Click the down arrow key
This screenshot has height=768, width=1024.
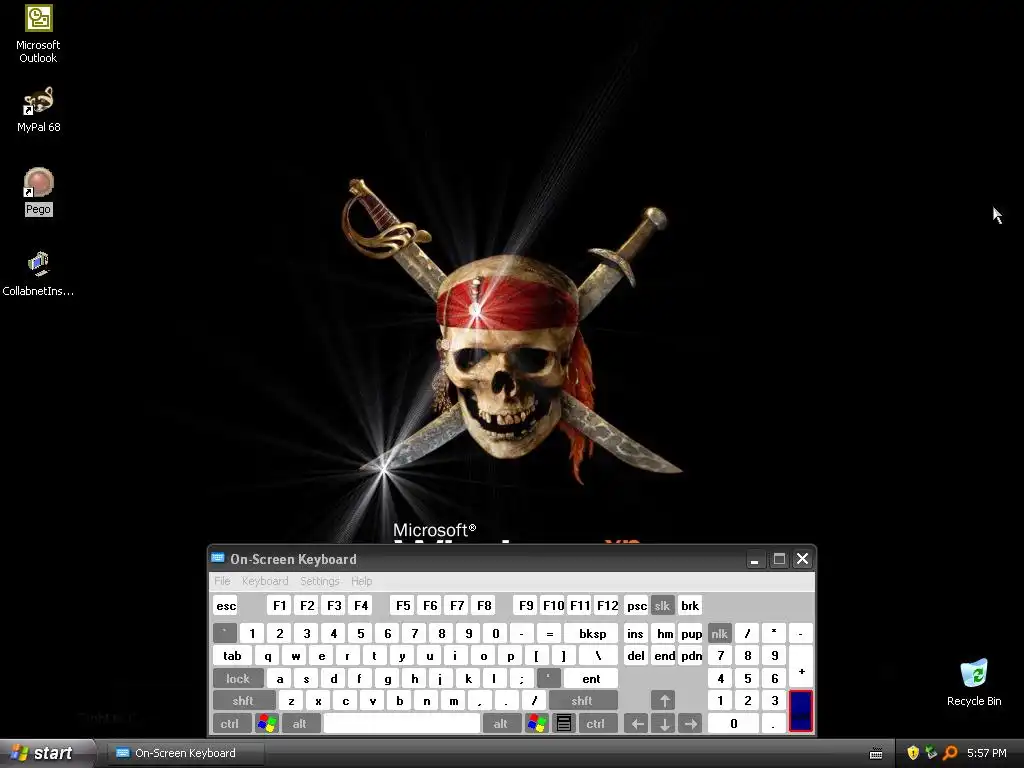pos(664,724)
